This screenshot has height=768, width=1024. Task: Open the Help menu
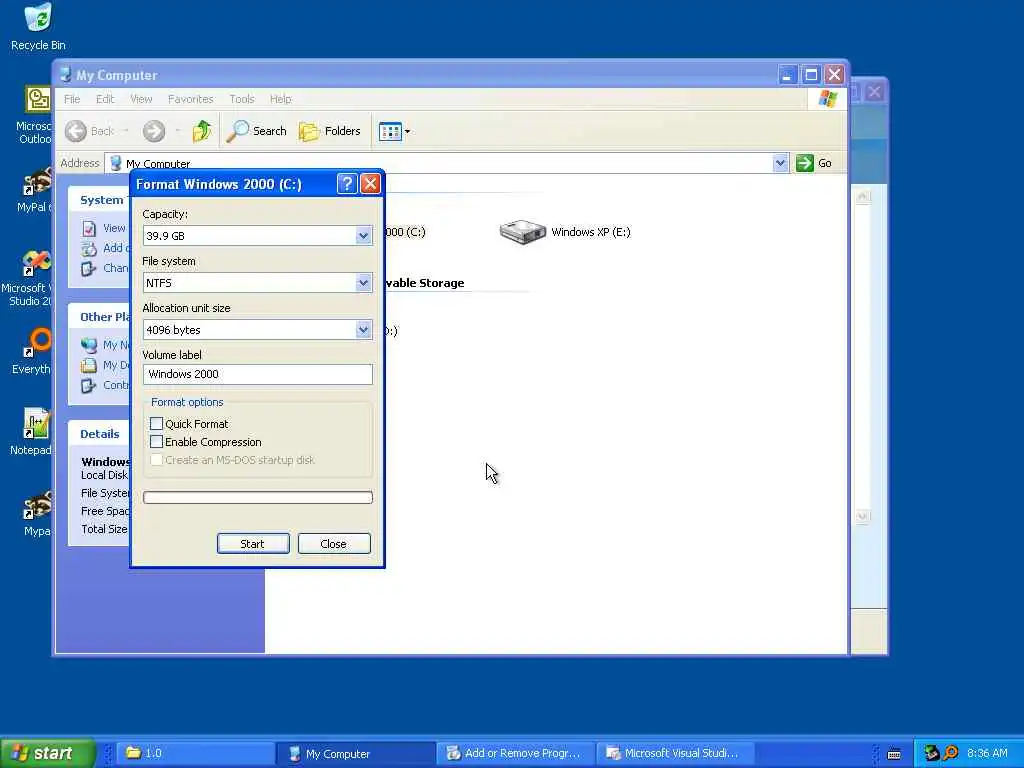[281, 99]
